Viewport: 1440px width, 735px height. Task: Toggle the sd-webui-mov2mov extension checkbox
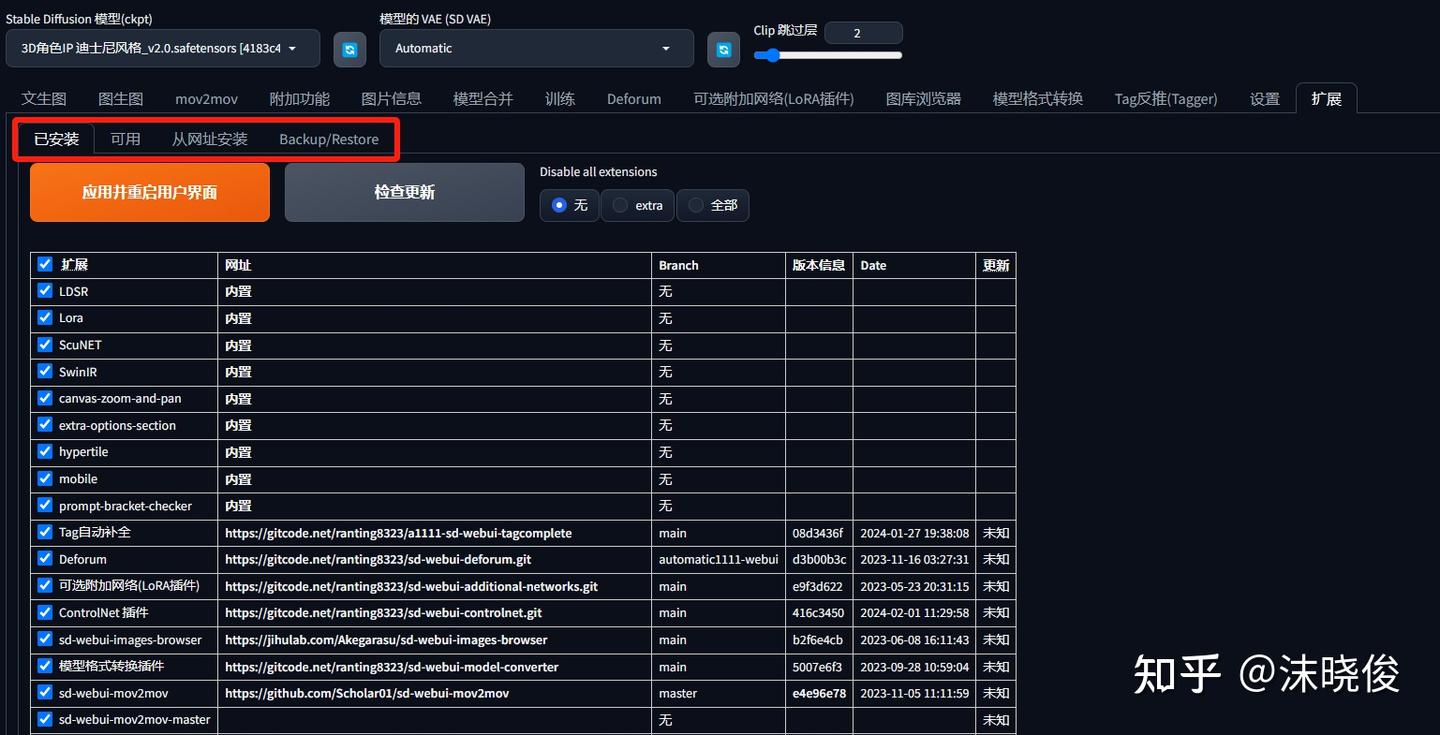(x=44, y=693)
